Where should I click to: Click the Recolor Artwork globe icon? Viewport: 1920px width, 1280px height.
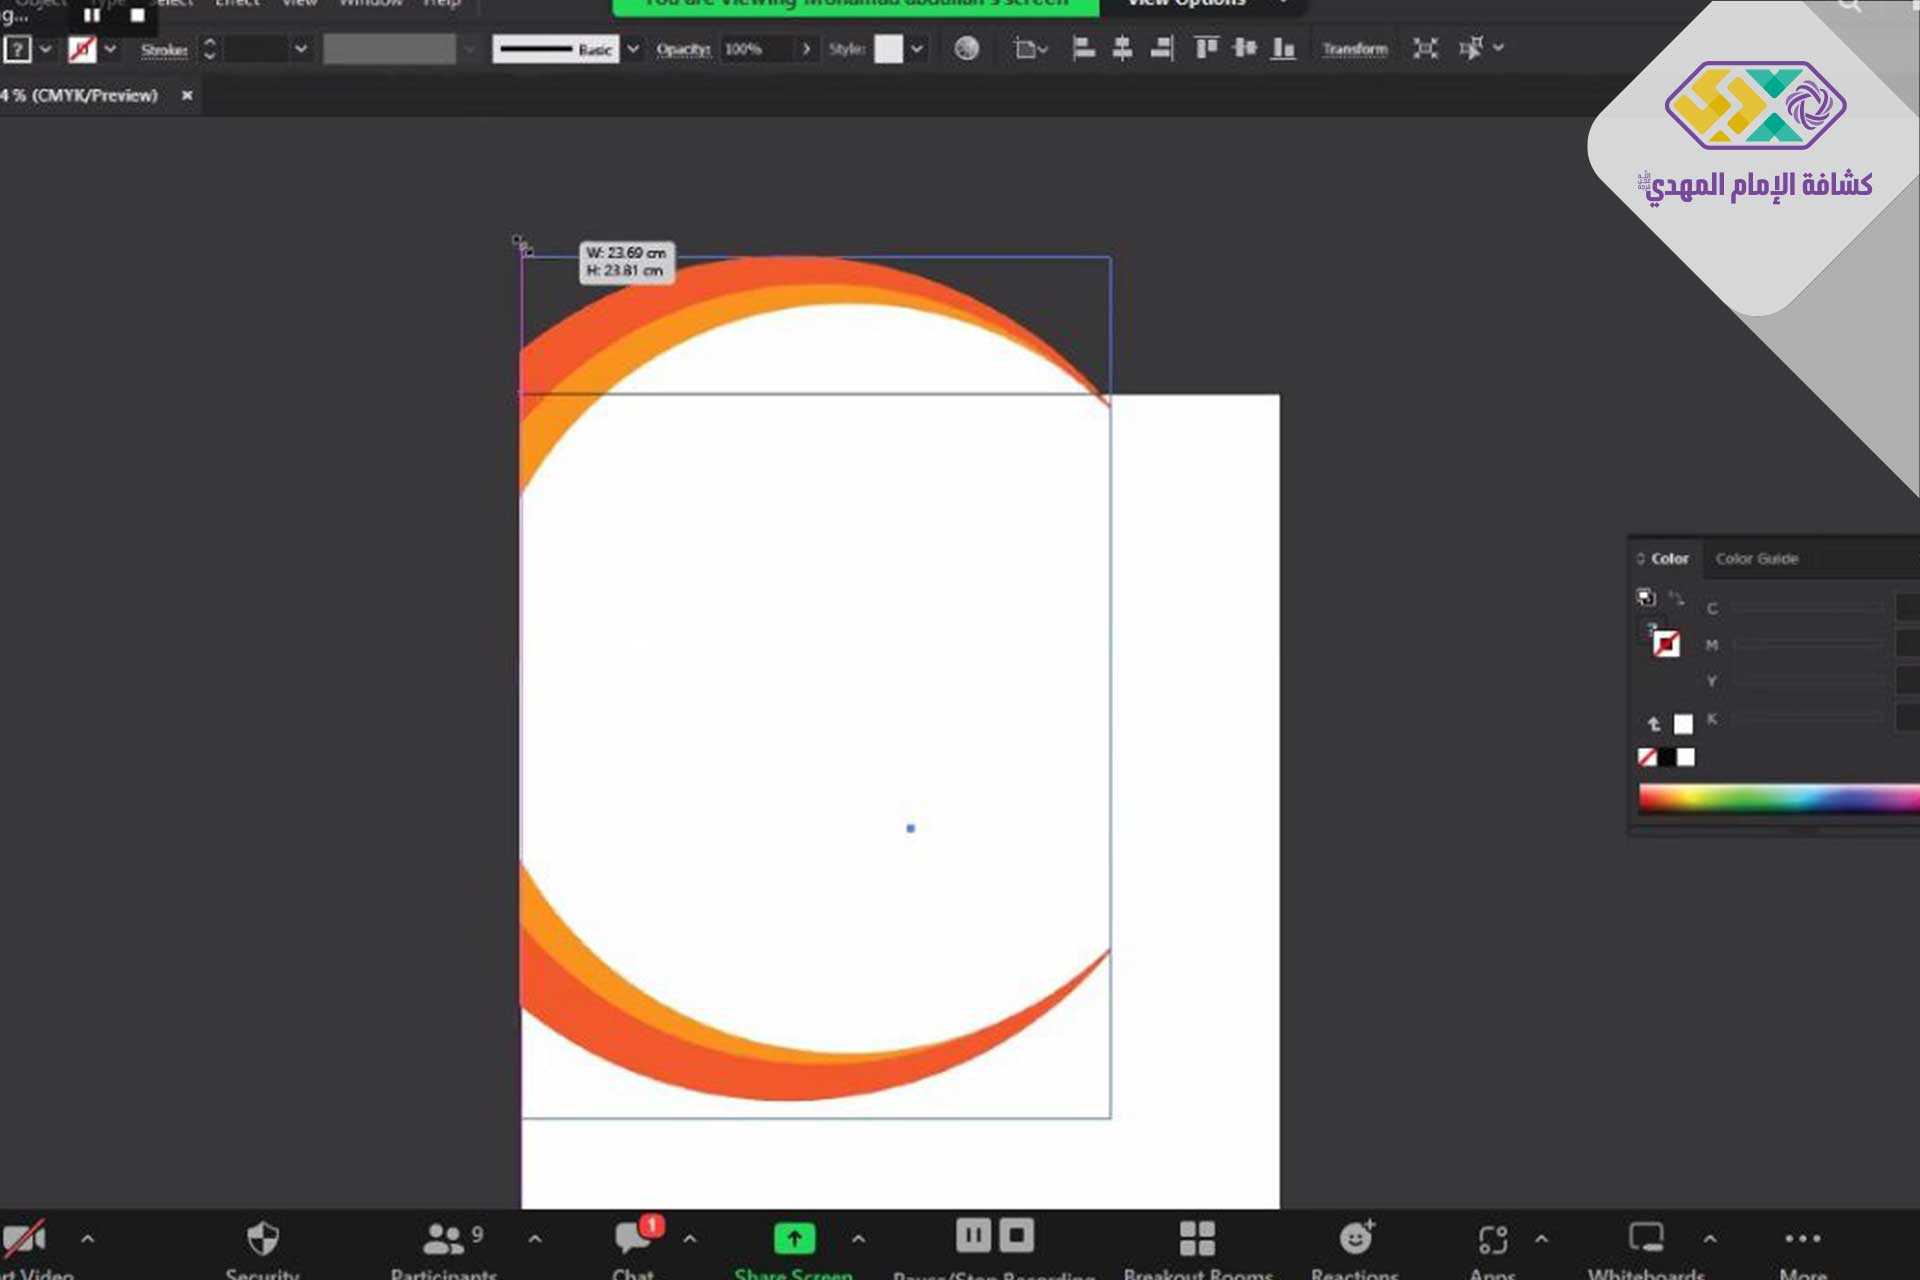tap(966, 48)
